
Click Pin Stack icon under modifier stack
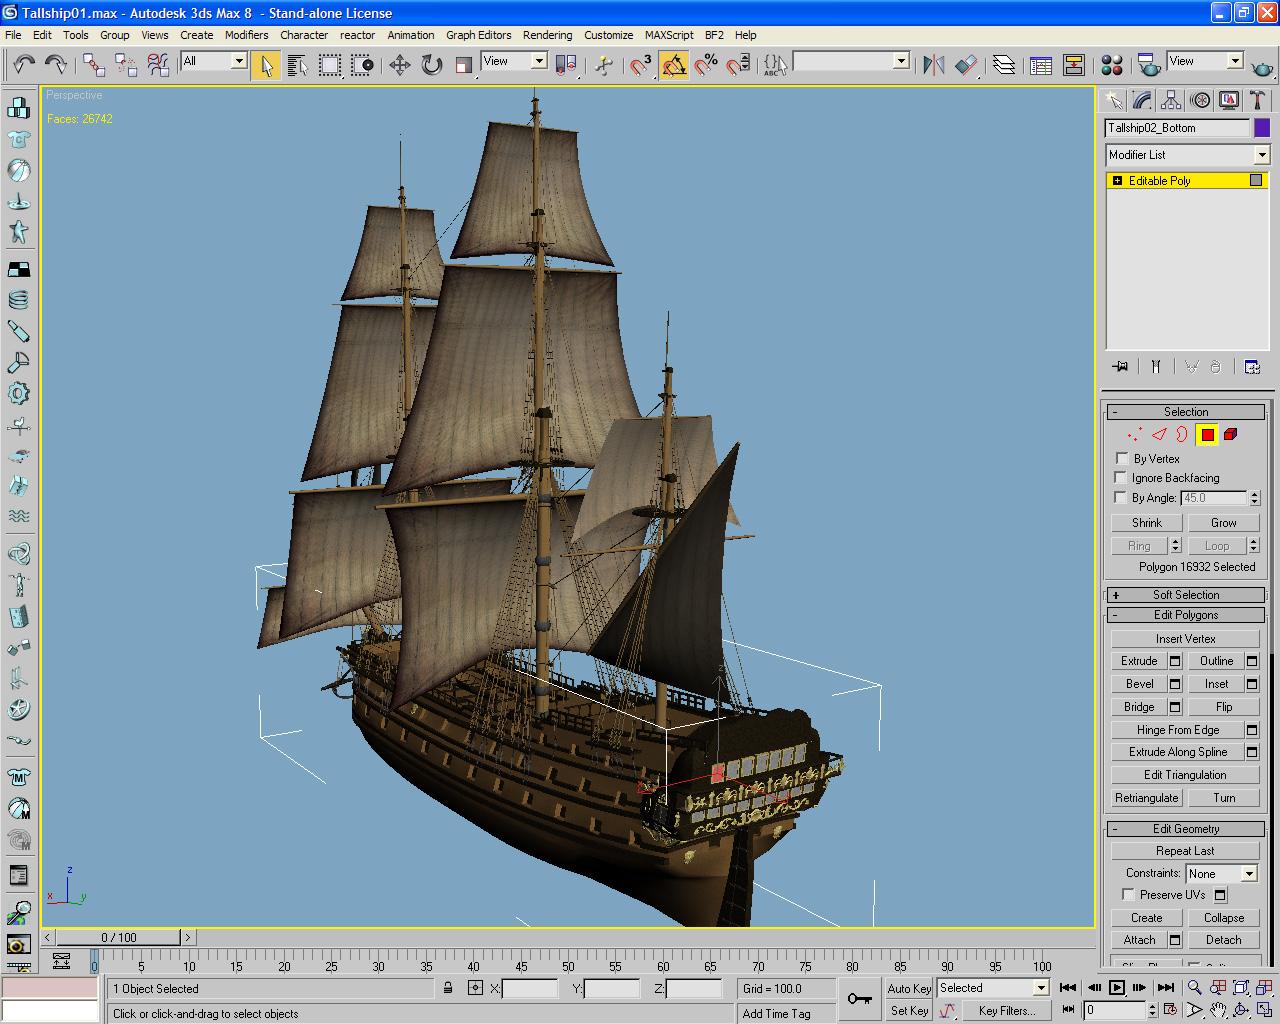pyautogui.click(x=1120, y=367)
